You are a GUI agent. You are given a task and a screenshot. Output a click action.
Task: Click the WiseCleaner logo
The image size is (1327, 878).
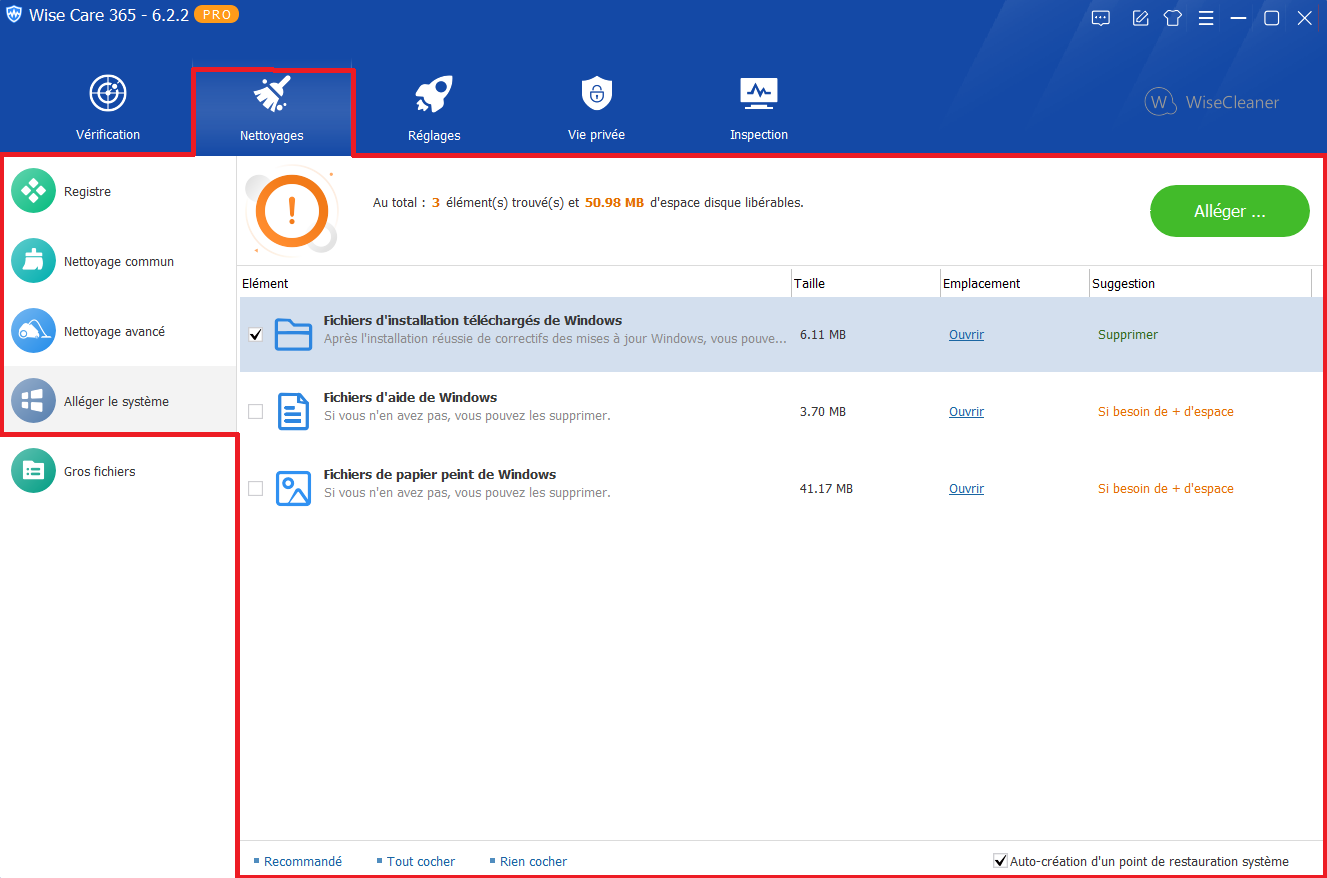[1212, 102]
